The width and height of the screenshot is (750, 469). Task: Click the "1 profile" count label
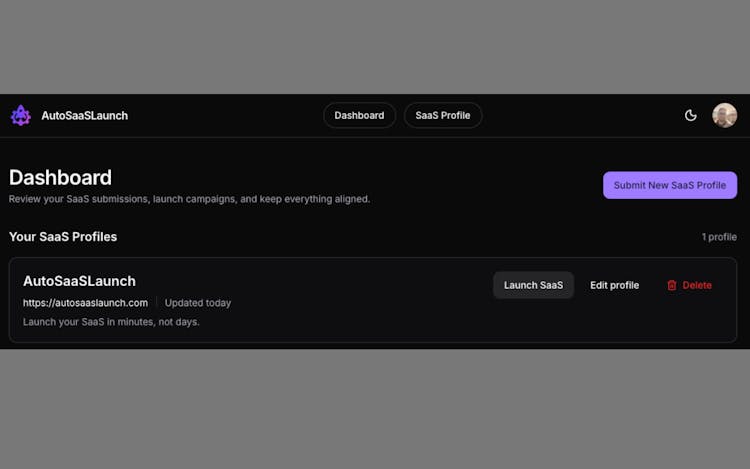point(719,237)
